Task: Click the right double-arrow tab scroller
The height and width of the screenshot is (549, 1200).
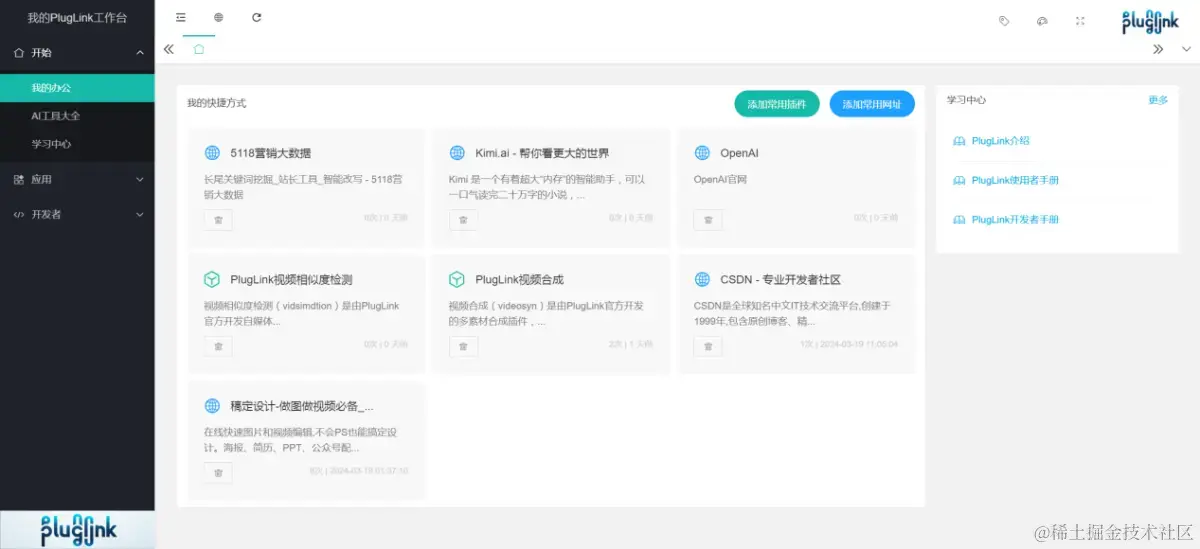Action: coord(1158,49)
